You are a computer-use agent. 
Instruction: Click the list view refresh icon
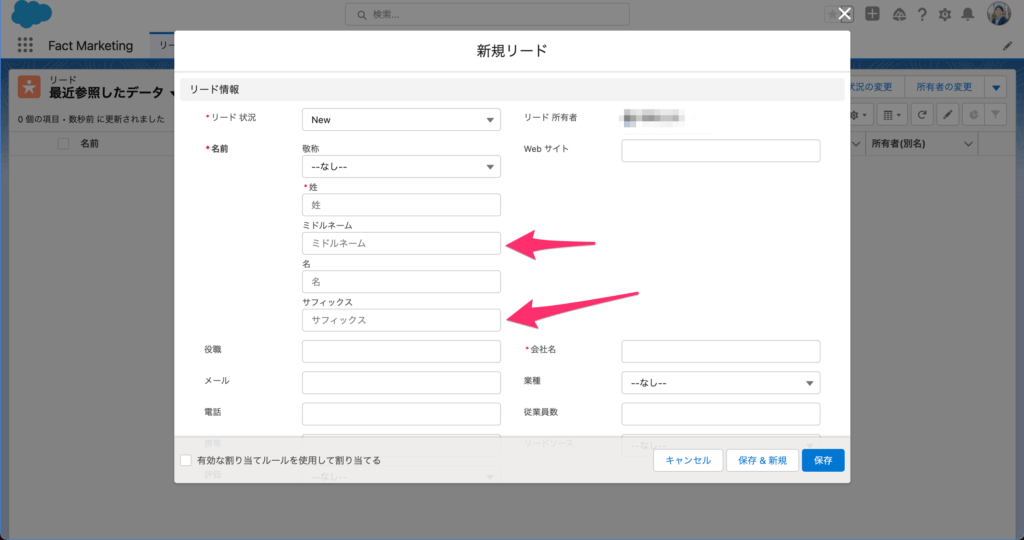tap(923, 115)
